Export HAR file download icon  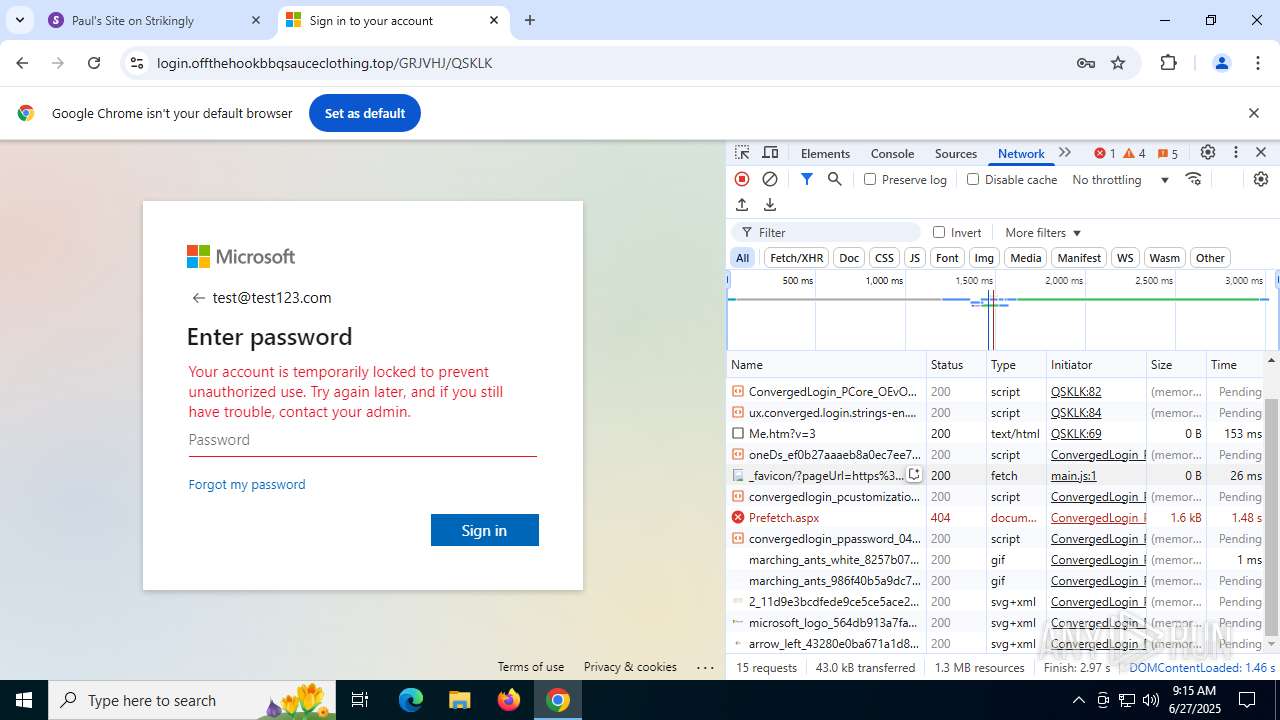(x=770, y=205)
